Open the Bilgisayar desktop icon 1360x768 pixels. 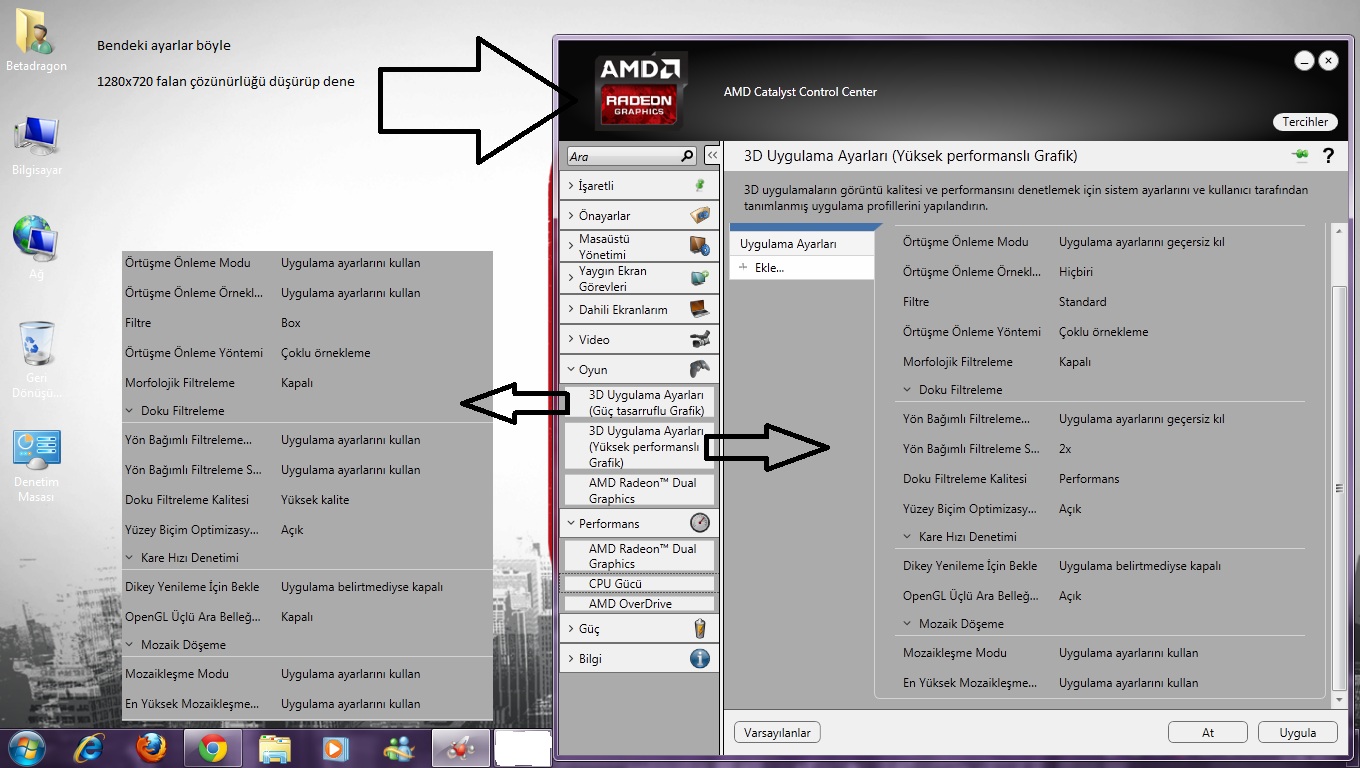click(x=36, y=147)
